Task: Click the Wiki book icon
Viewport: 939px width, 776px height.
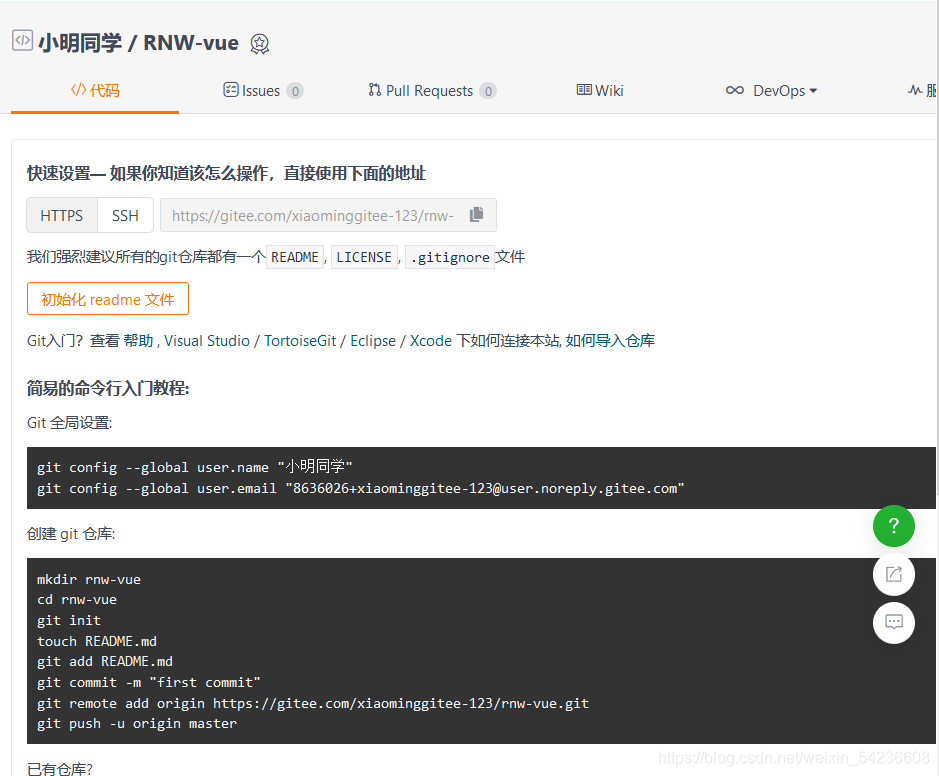Action: click(584, 90)
